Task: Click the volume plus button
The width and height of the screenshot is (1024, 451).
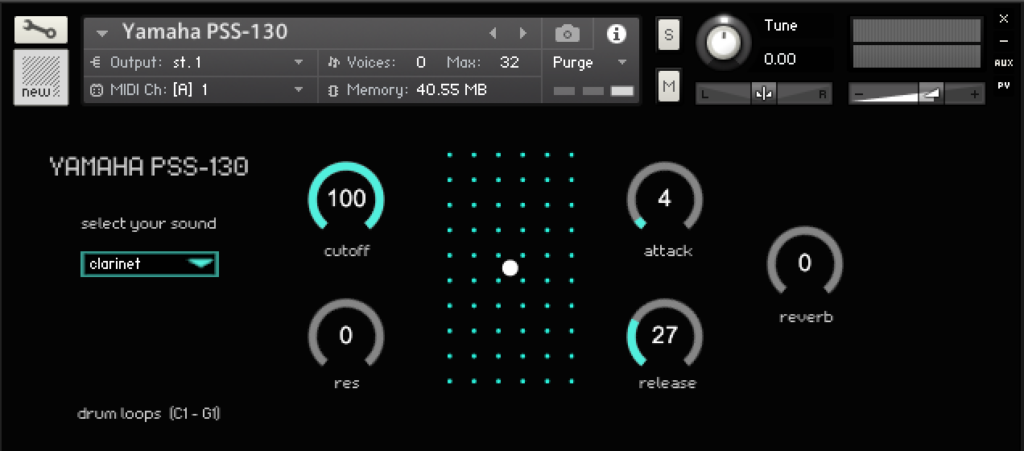Action: [974, 95]
